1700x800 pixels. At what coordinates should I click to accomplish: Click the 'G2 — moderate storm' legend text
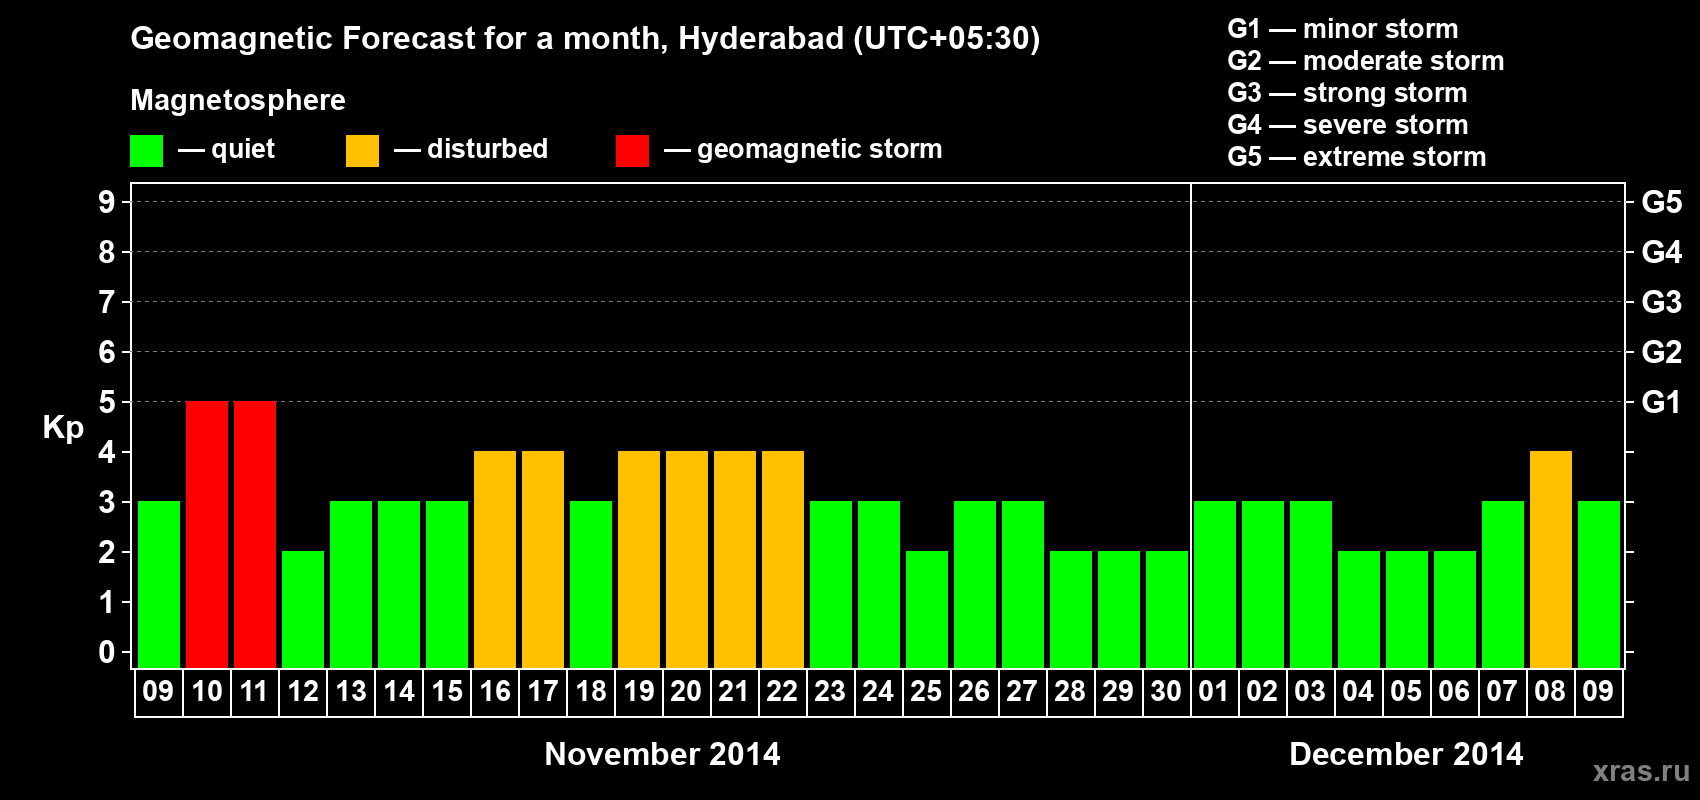pyautogui.click(x=1366, y=61)
